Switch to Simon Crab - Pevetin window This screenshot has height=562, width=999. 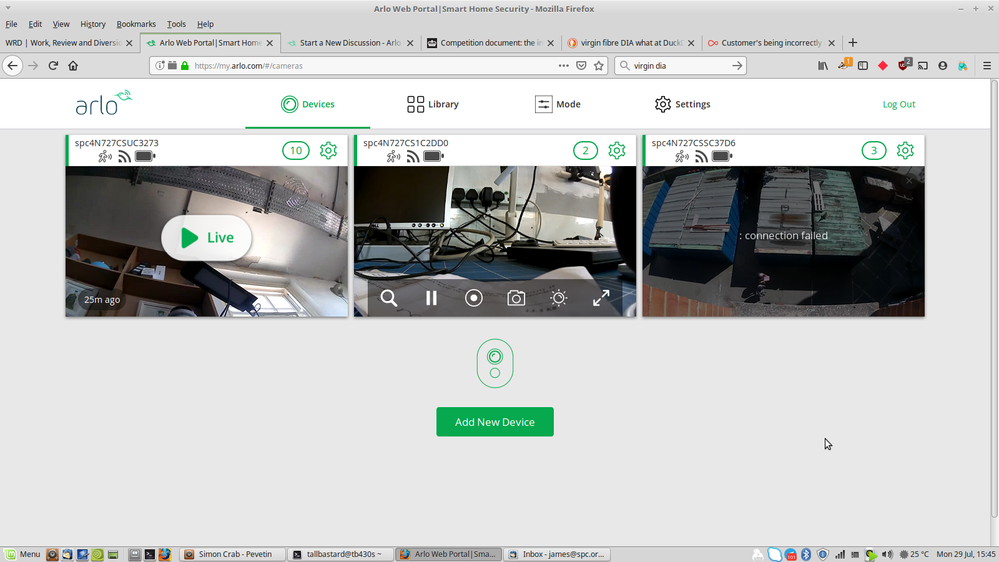[x=231, y=554]
